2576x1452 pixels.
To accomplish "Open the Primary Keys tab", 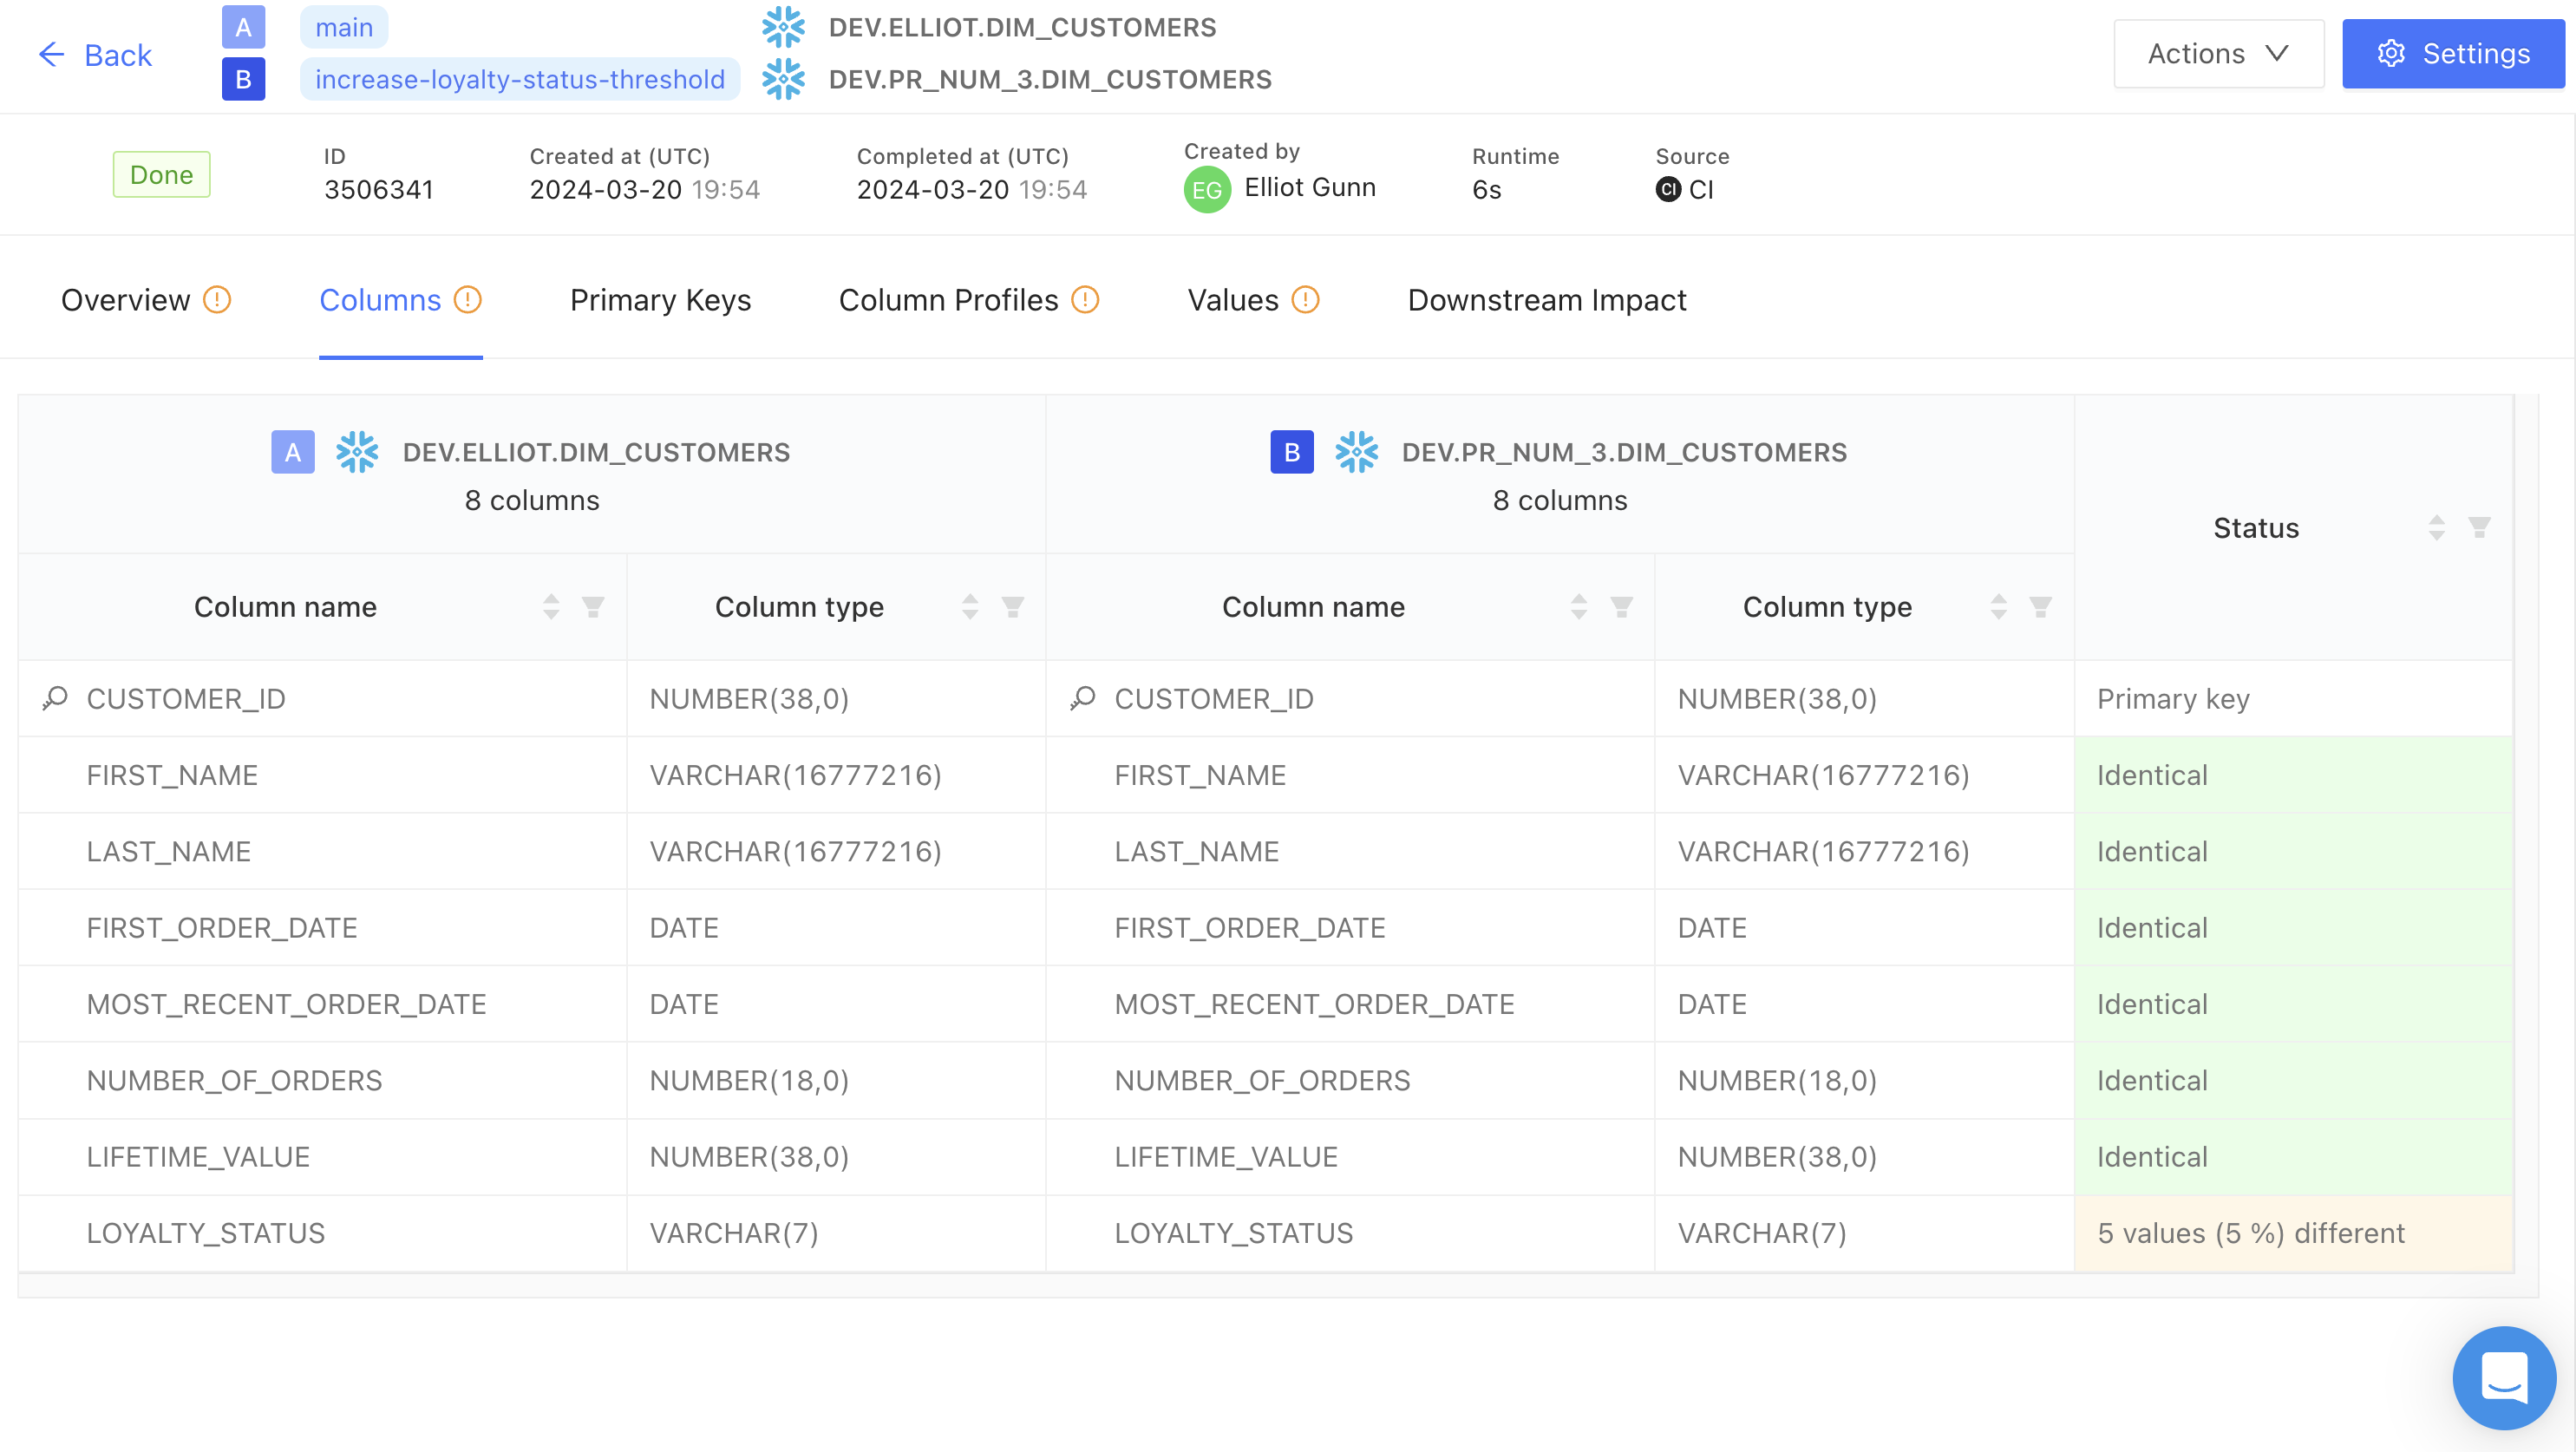I will pos(660,300).
